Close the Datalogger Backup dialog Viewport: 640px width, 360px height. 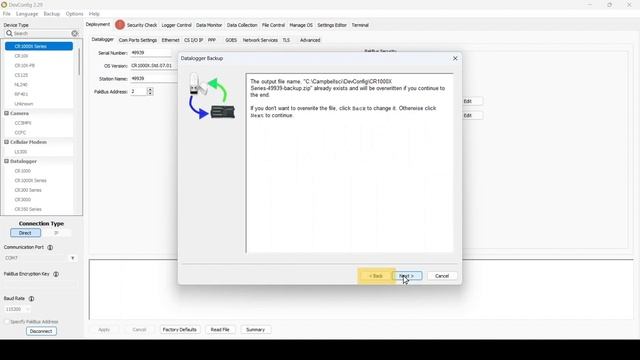click(455, 58)
